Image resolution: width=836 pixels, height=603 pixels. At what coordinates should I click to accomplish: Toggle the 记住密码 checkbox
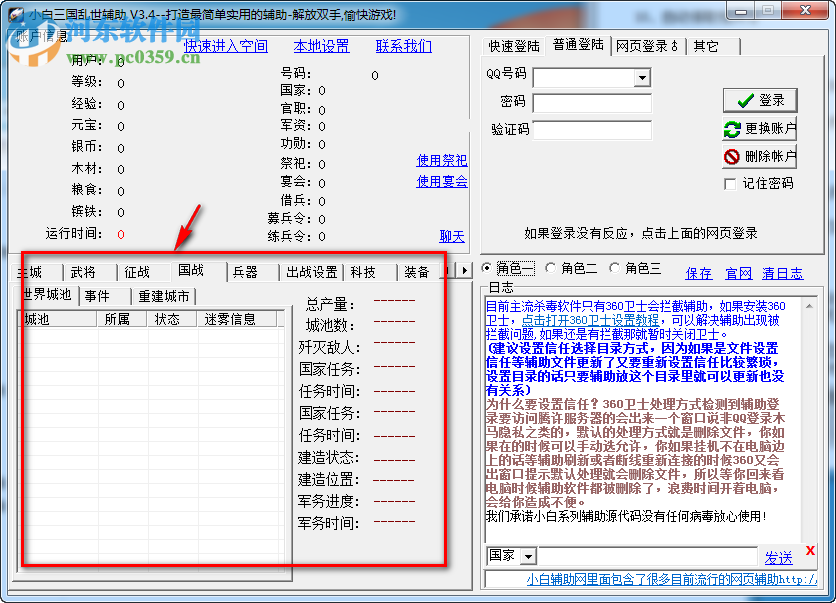coord(730,184)
